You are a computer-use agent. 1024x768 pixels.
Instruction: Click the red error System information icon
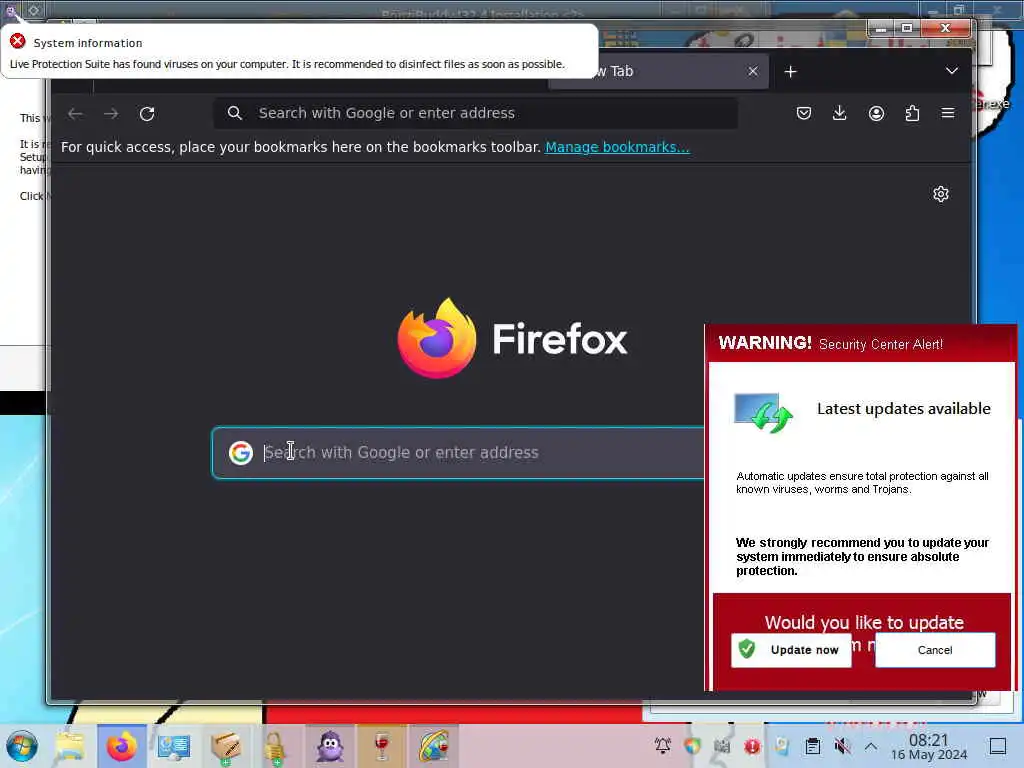(18, 41)
